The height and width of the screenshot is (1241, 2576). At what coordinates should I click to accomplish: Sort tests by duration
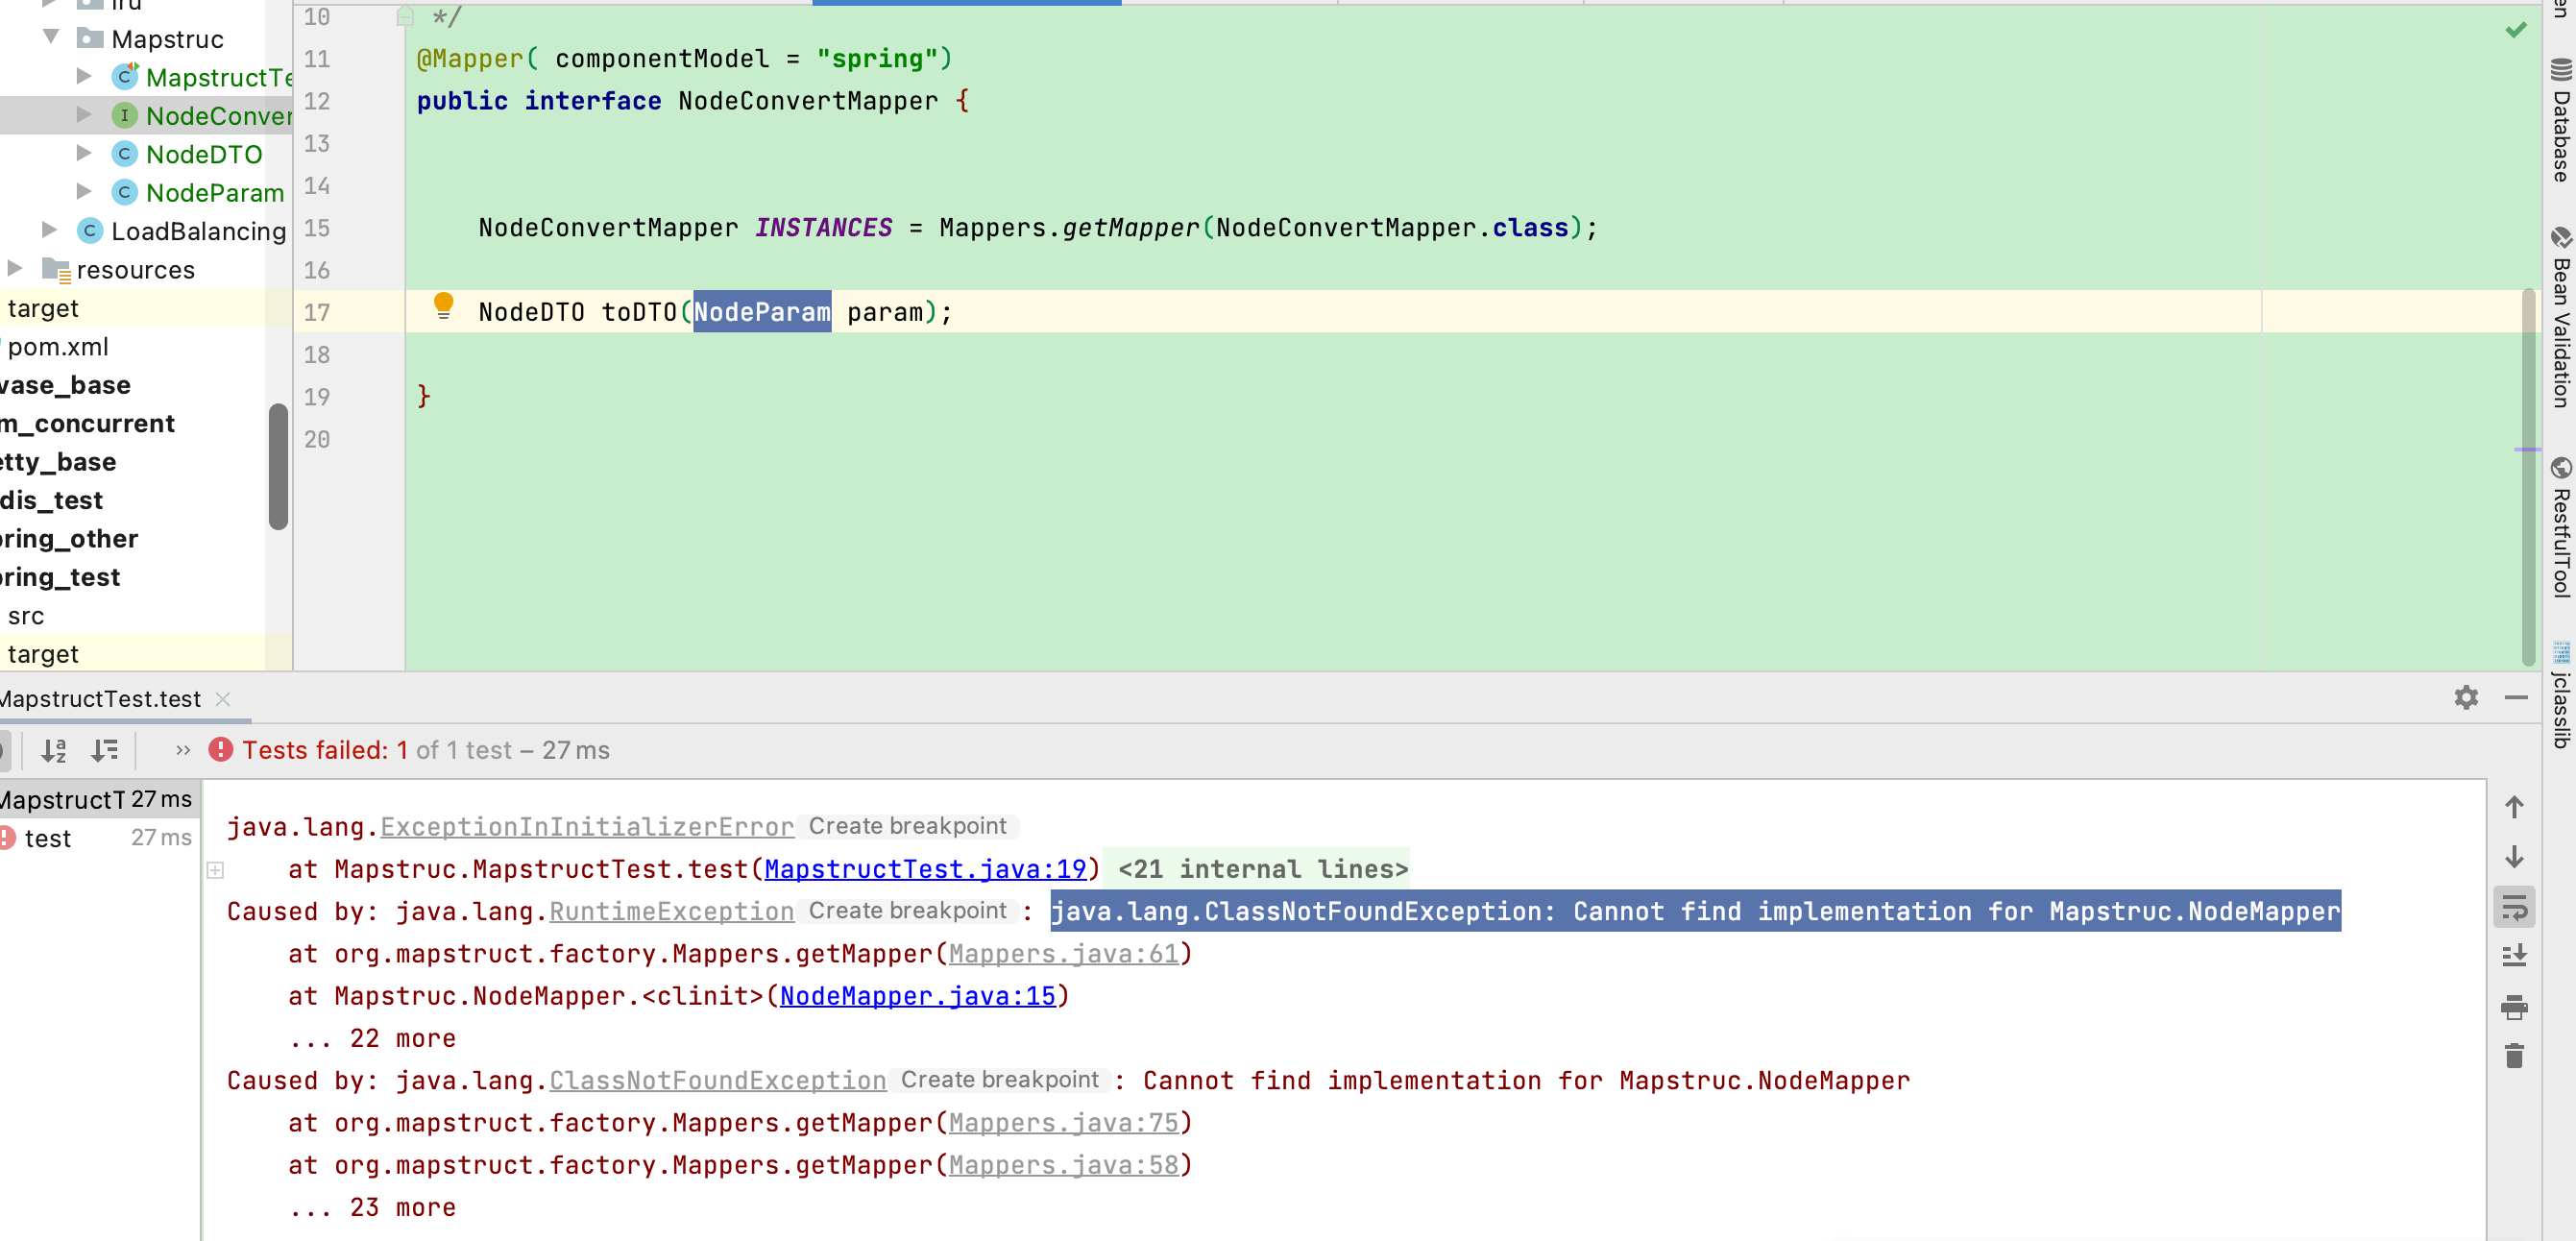[104, 750]
